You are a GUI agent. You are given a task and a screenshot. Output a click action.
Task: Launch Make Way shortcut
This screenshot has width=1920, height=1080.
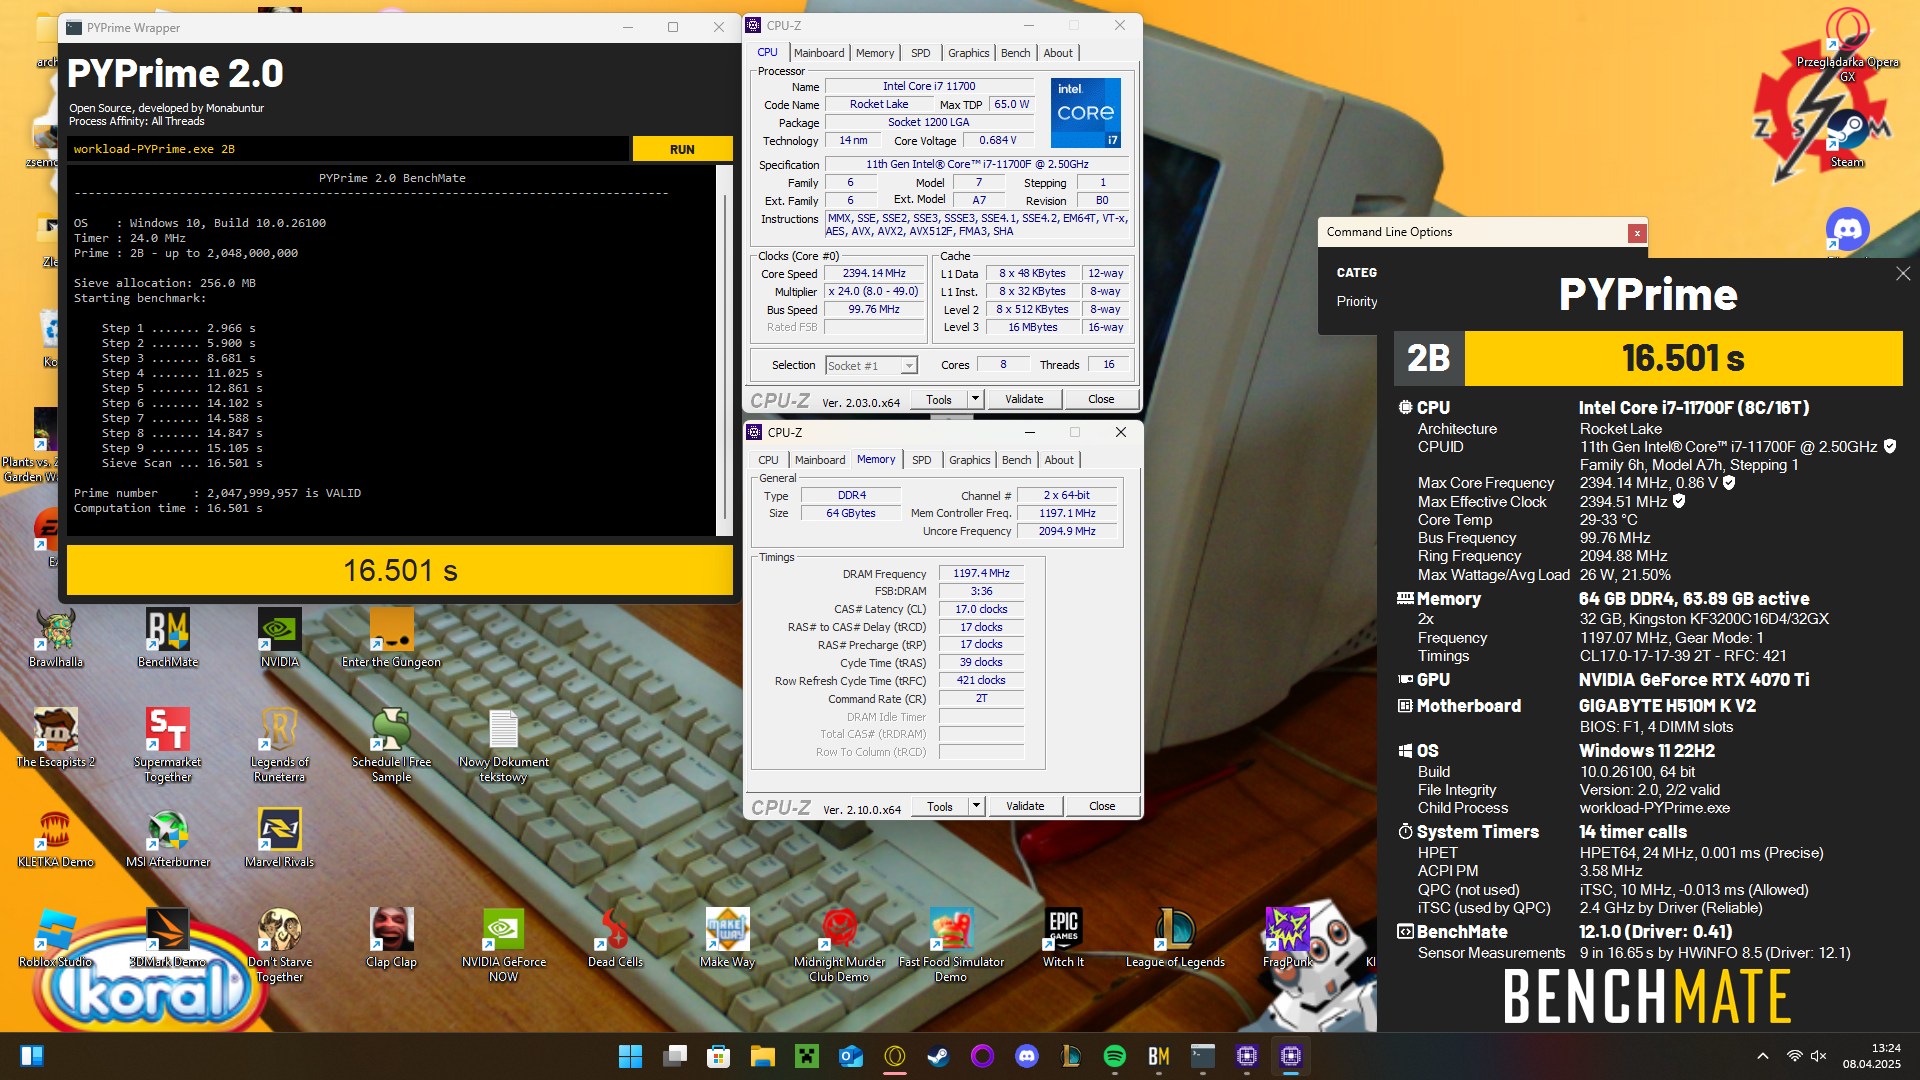tap(727, 938)
